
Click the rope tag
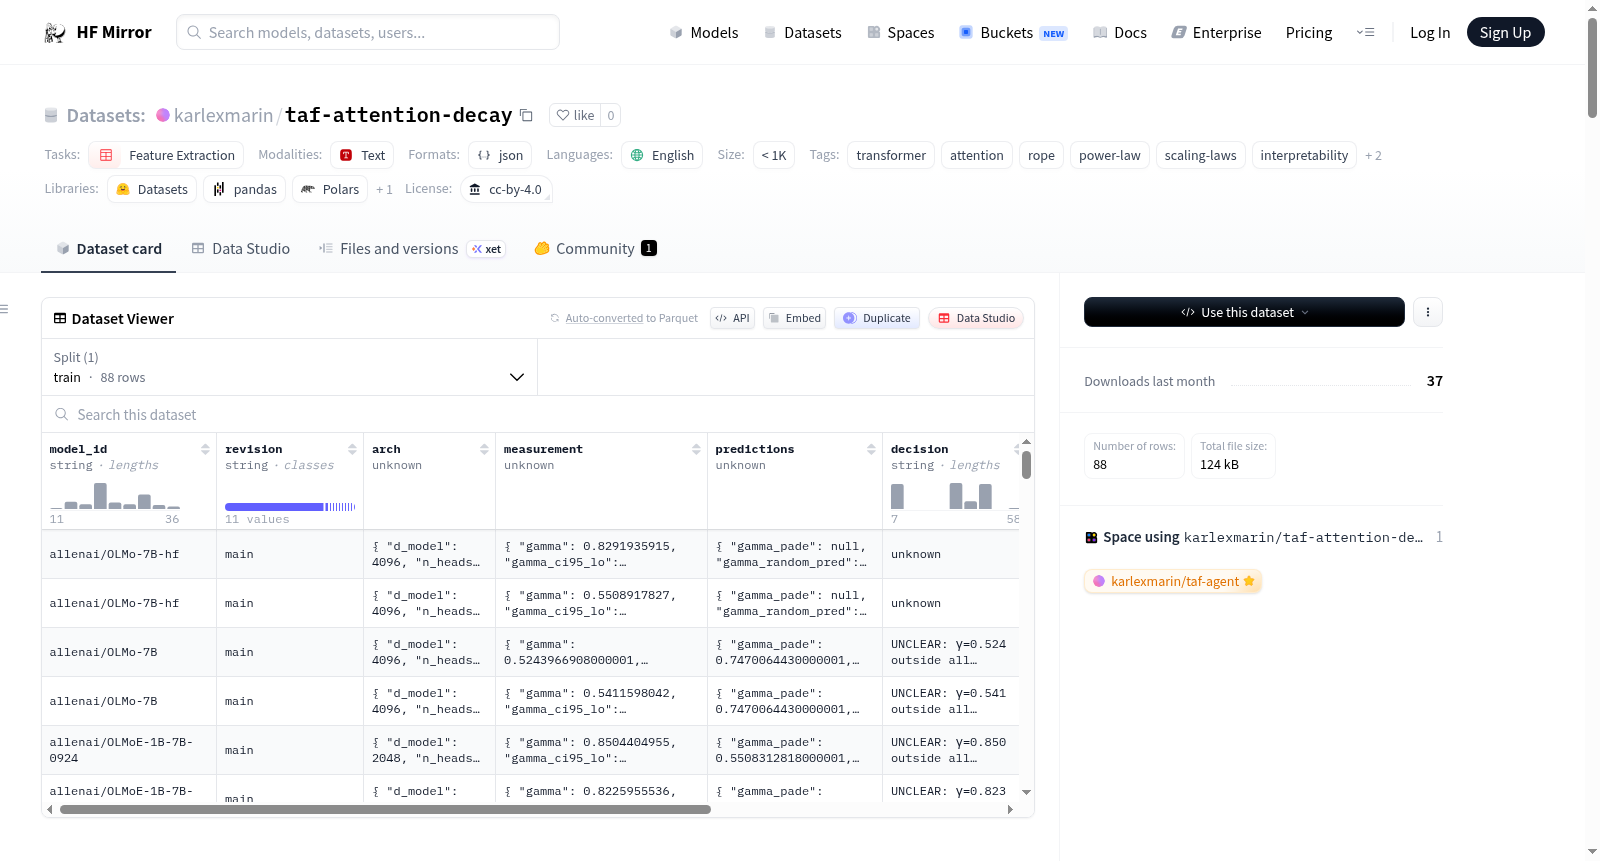pyautogui.click(x=1041, y=155)
